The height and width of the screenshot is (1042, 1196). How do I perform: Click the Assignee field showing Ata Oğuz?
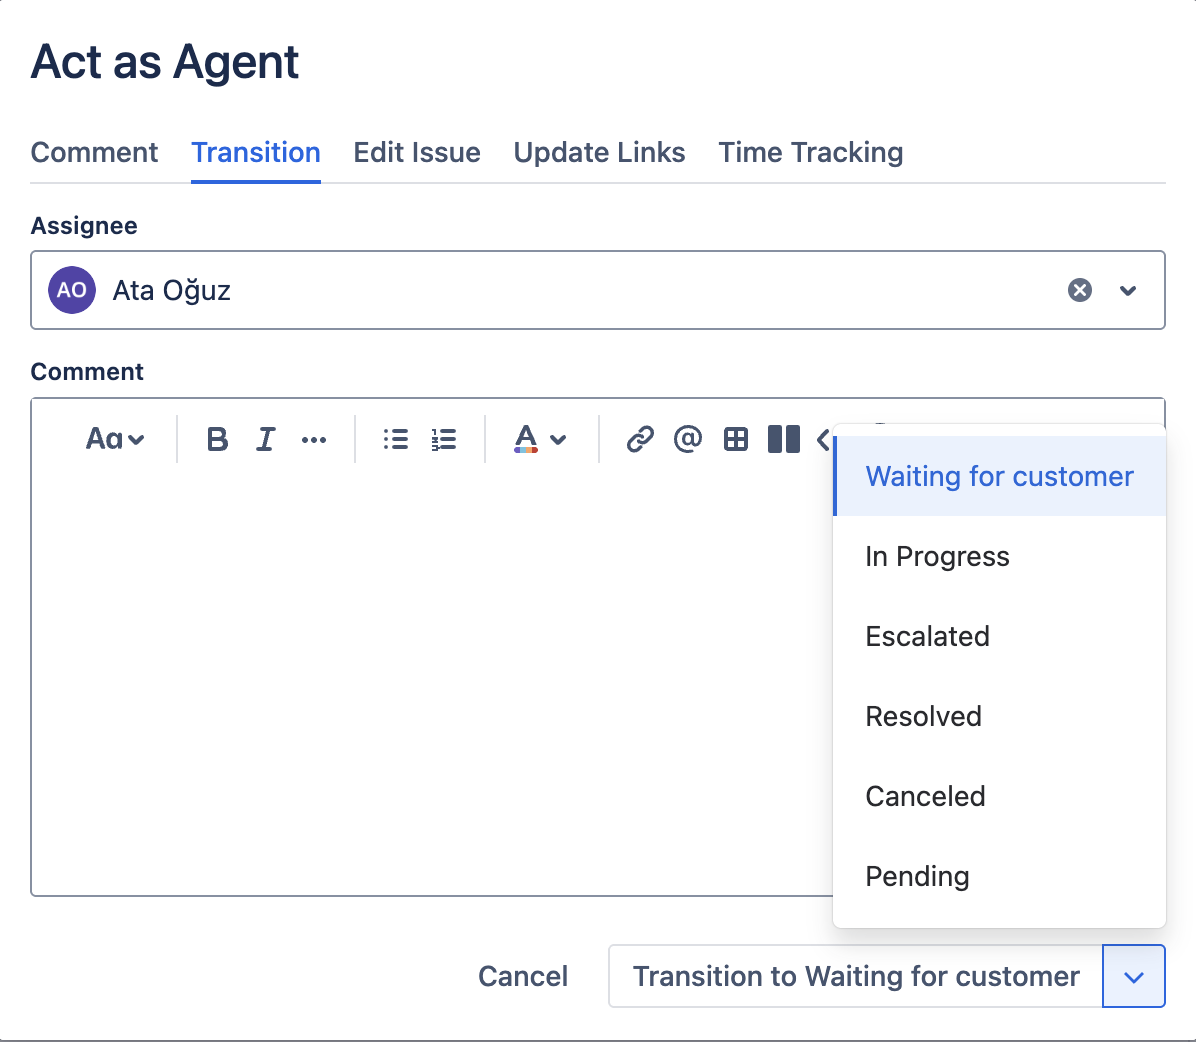tap(597, 290)
